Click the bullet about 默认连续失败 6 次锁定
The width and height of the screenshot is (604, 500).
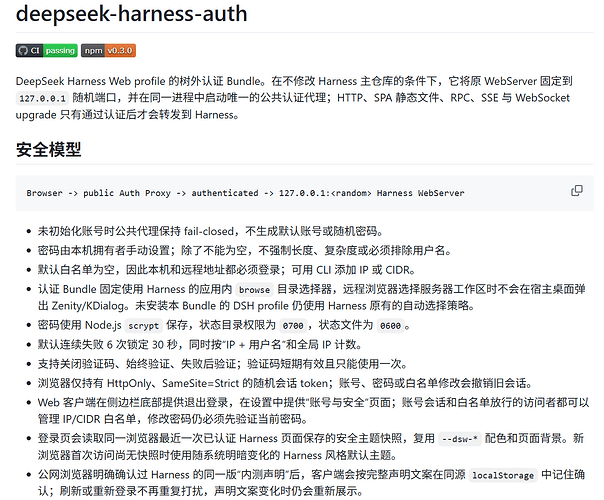(200, 344)
